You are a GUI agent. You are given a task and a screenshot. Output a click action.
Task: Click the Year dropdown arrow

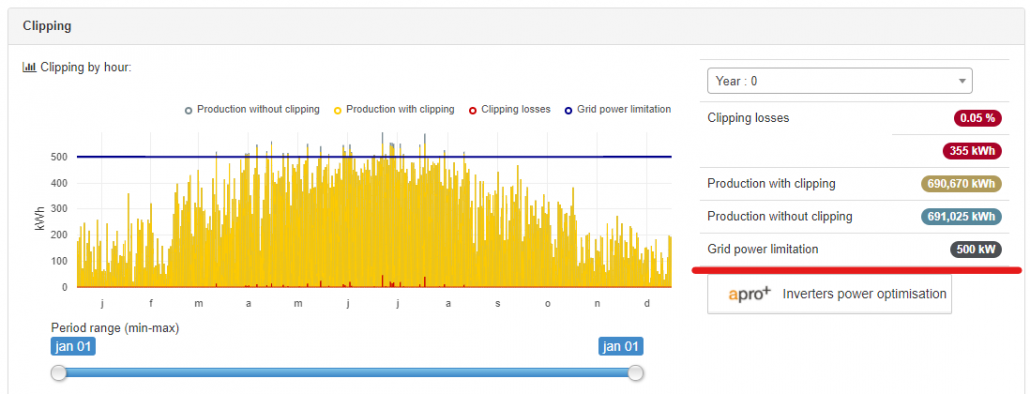[x=962, y=81]
